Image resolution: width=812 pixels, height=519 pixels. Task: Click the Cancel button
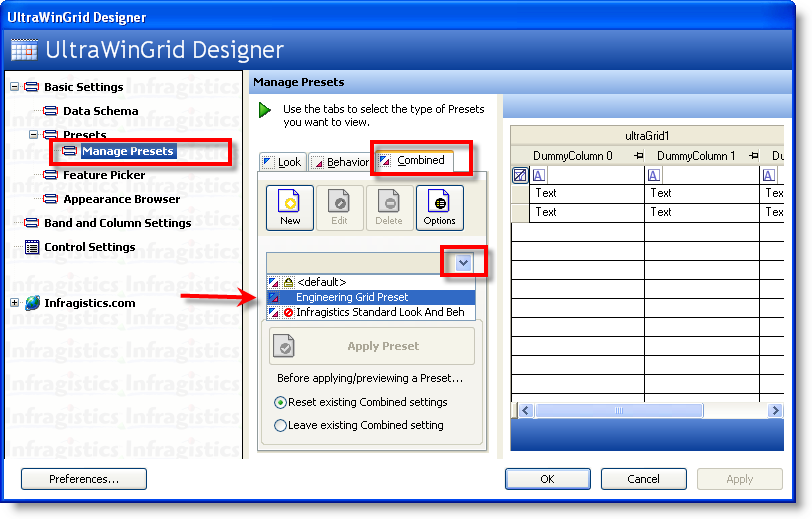[x=644, y=479]
